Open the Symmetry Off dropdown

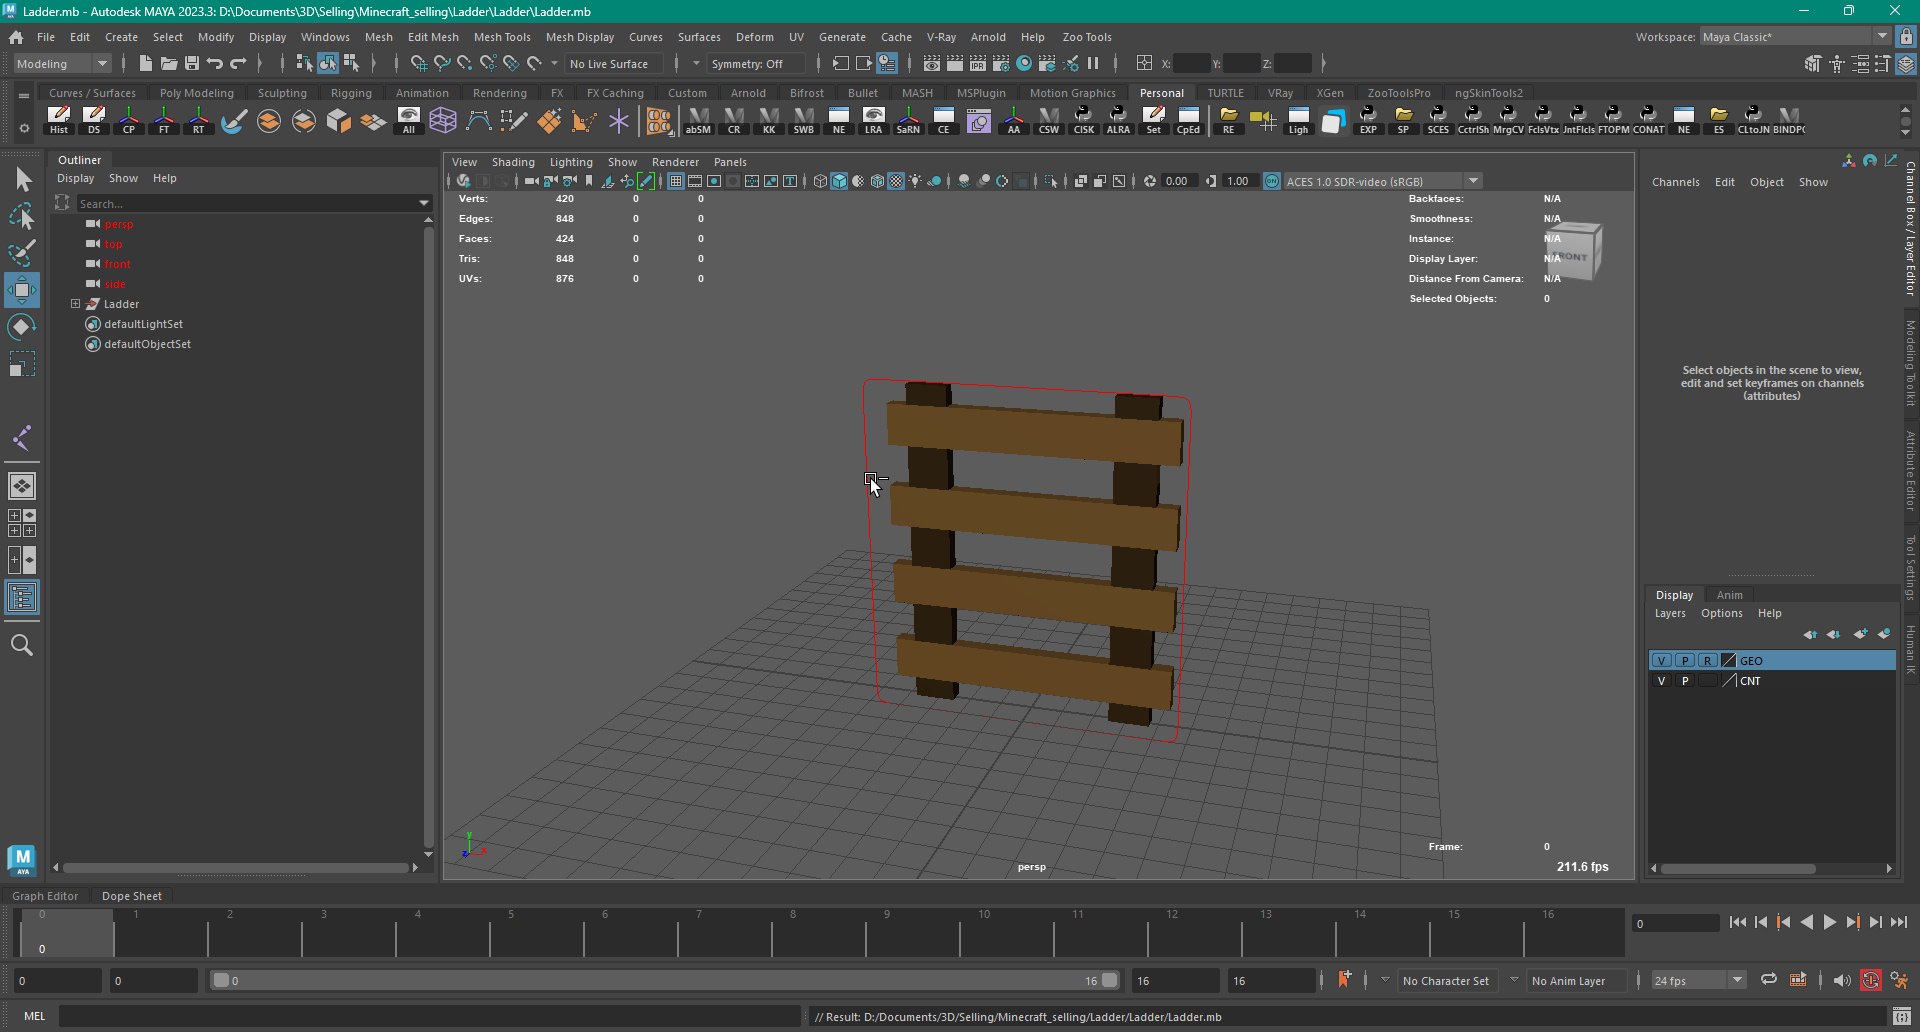[x=756, y=63]
